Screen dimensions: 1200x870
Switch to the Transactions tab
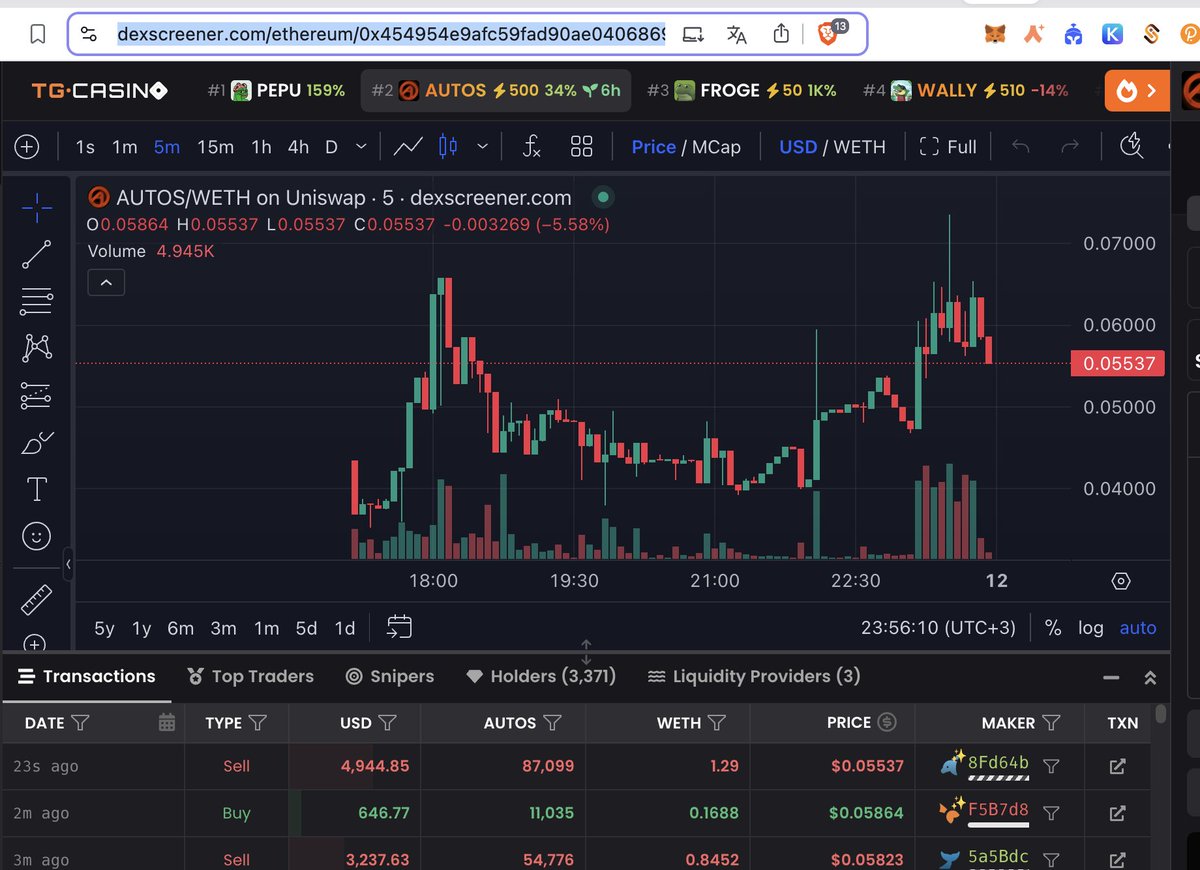click(87, 677)
